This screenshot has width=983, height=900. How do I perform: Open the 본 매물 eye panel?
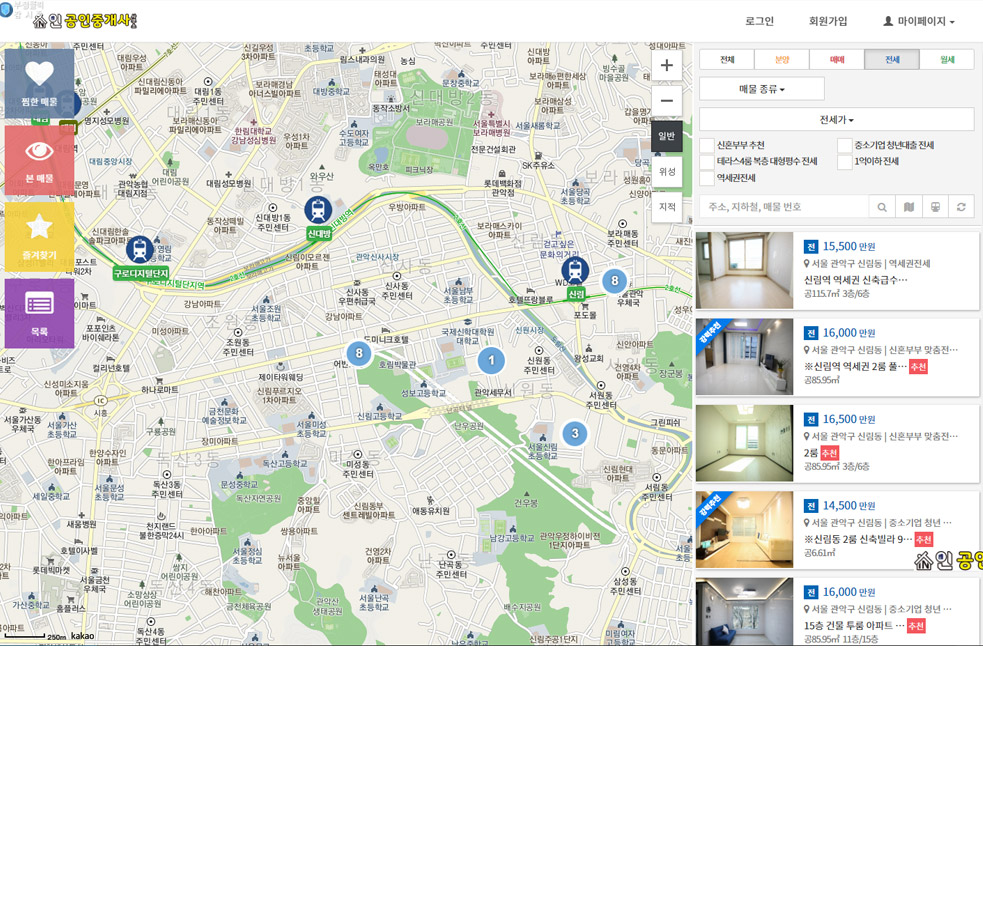tap(40, 159)
